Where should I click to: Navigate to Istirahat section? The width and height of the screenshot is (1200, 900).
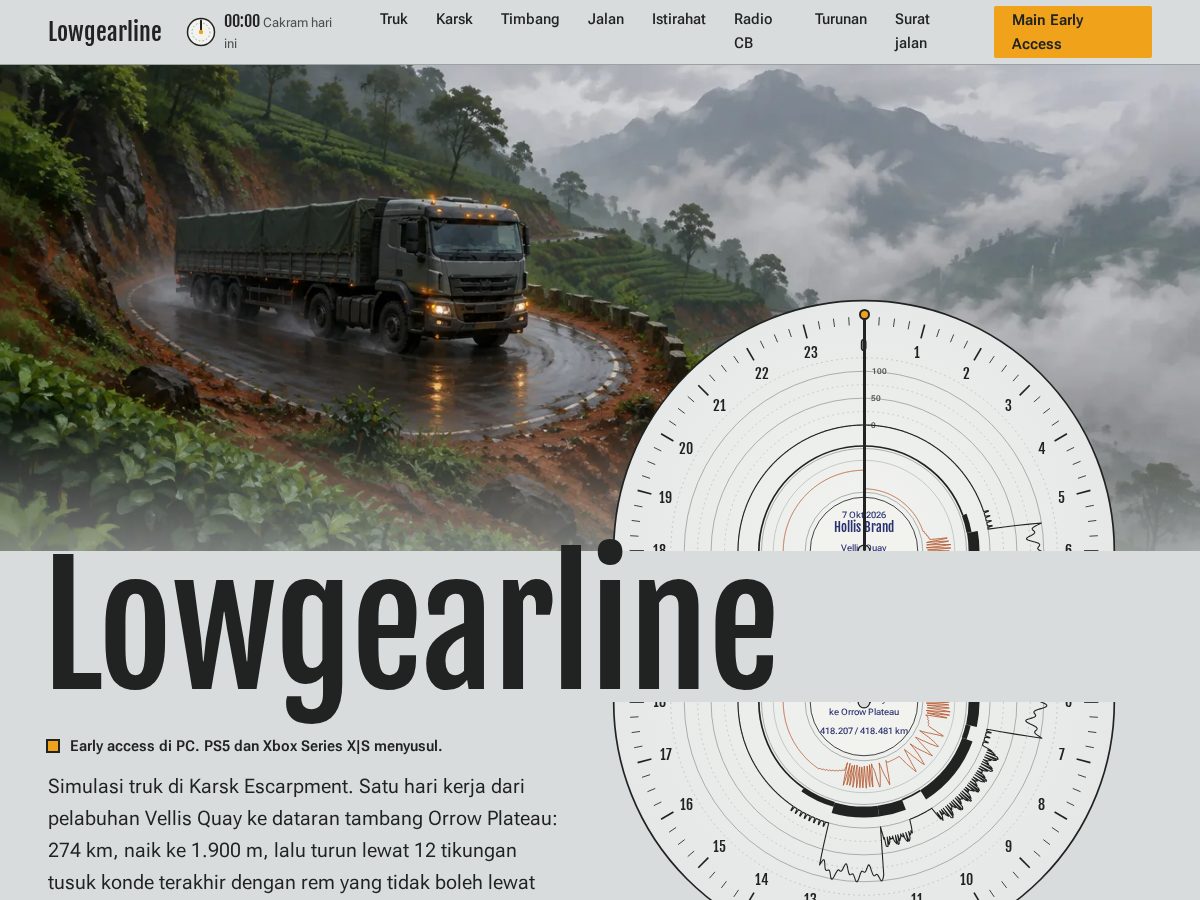click(679, 19)
